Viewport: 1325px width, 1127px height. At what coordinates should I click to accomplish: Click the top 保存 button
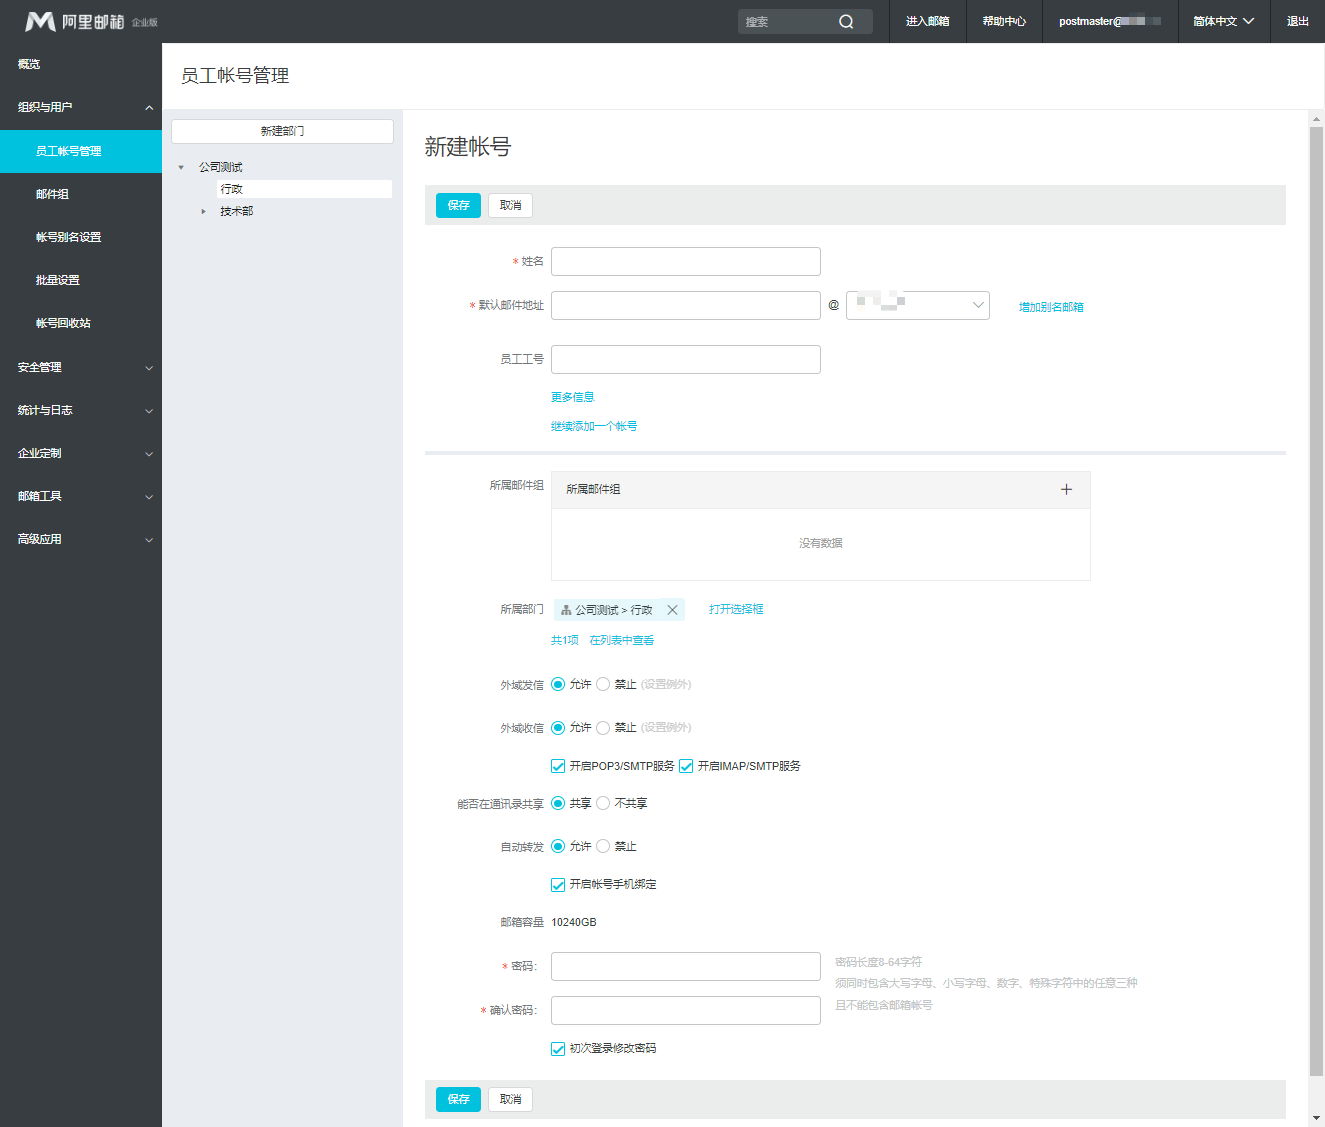(x=458, y=205)
